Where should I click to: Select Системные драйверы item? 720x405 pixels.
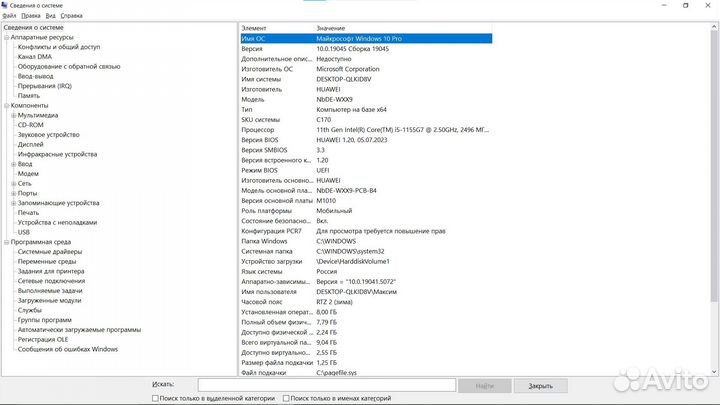coord(50,252)
